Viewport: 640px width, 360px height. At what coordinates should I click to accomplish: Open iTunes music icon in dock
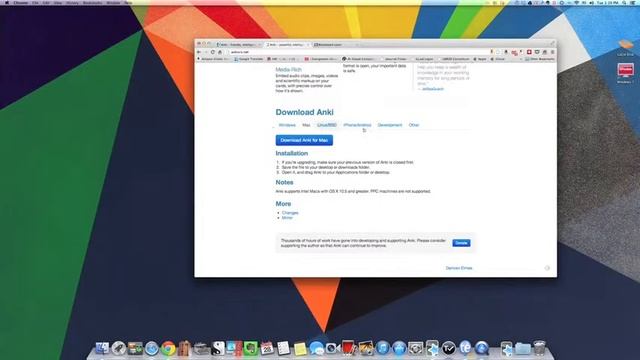[383, 348]
